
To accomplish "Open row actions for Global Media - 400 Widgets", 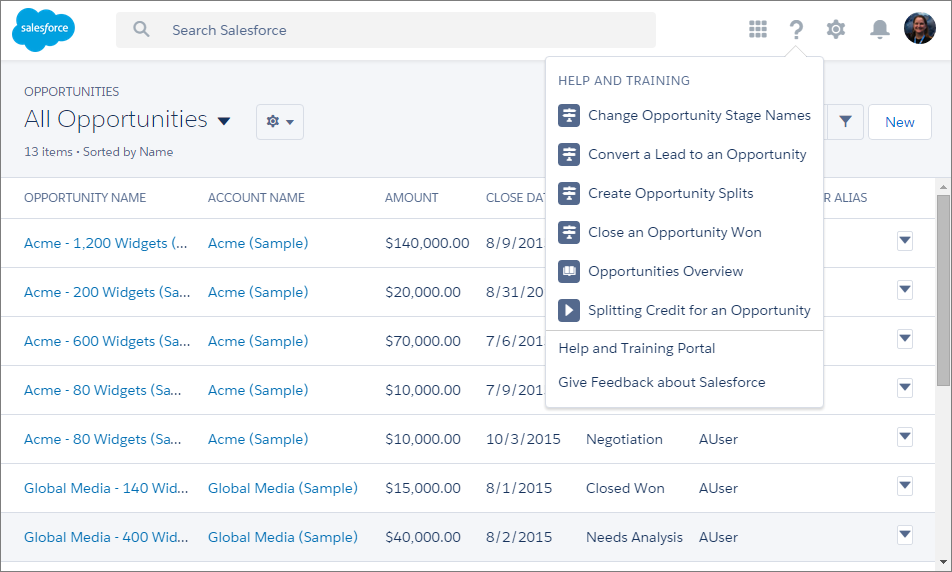I will click(x=905, y=535).
